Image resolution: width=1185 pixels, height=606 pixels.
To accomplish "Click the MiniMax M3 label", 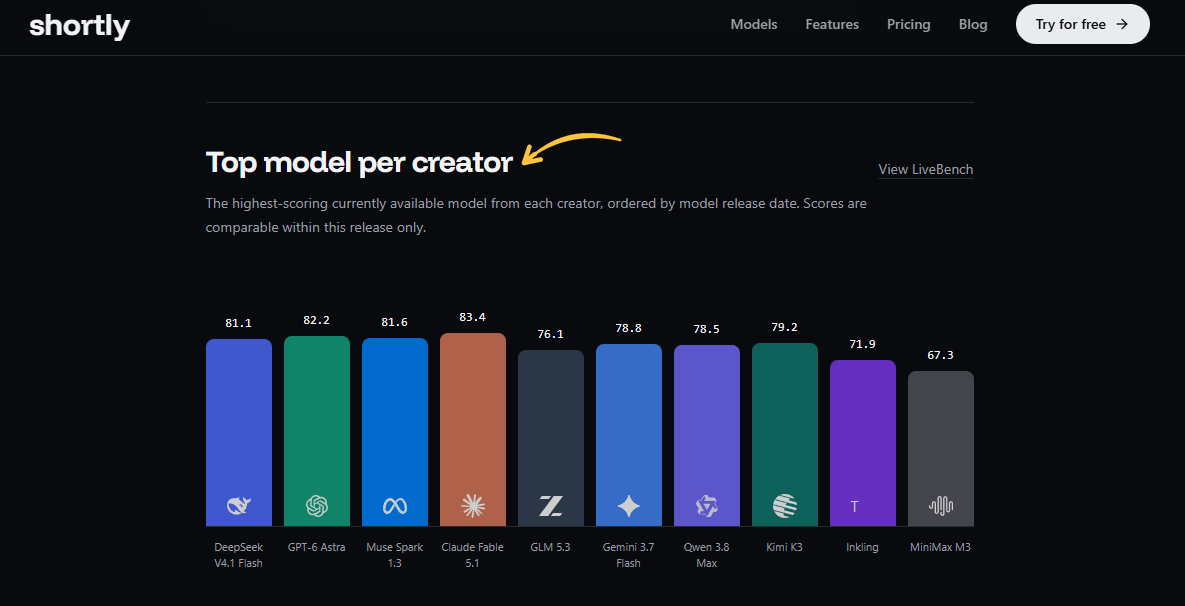I will pyautogui.click(x=940, y=547).
